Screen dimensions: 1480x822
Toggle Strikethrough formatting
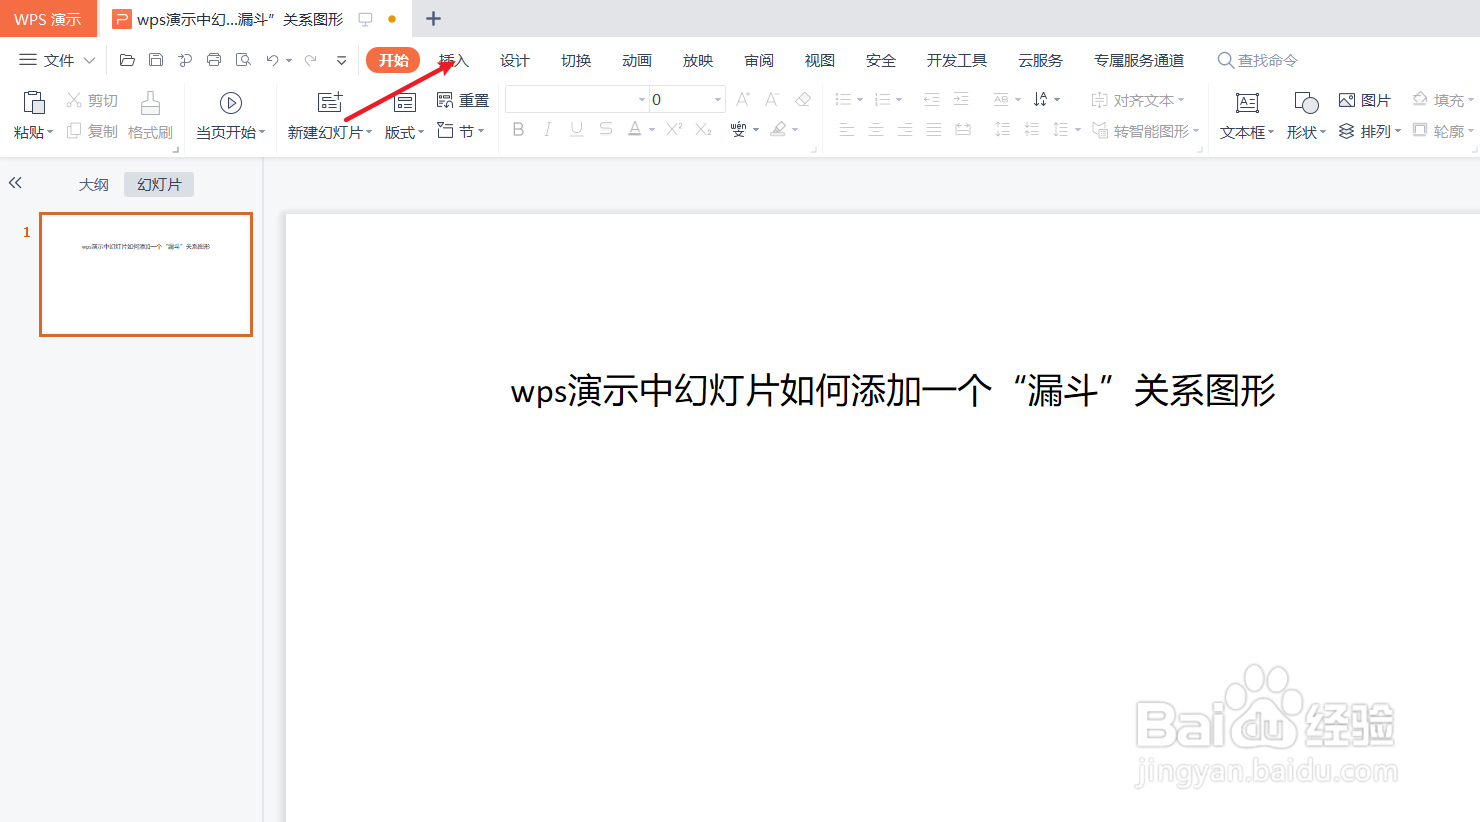coord(605,129)
